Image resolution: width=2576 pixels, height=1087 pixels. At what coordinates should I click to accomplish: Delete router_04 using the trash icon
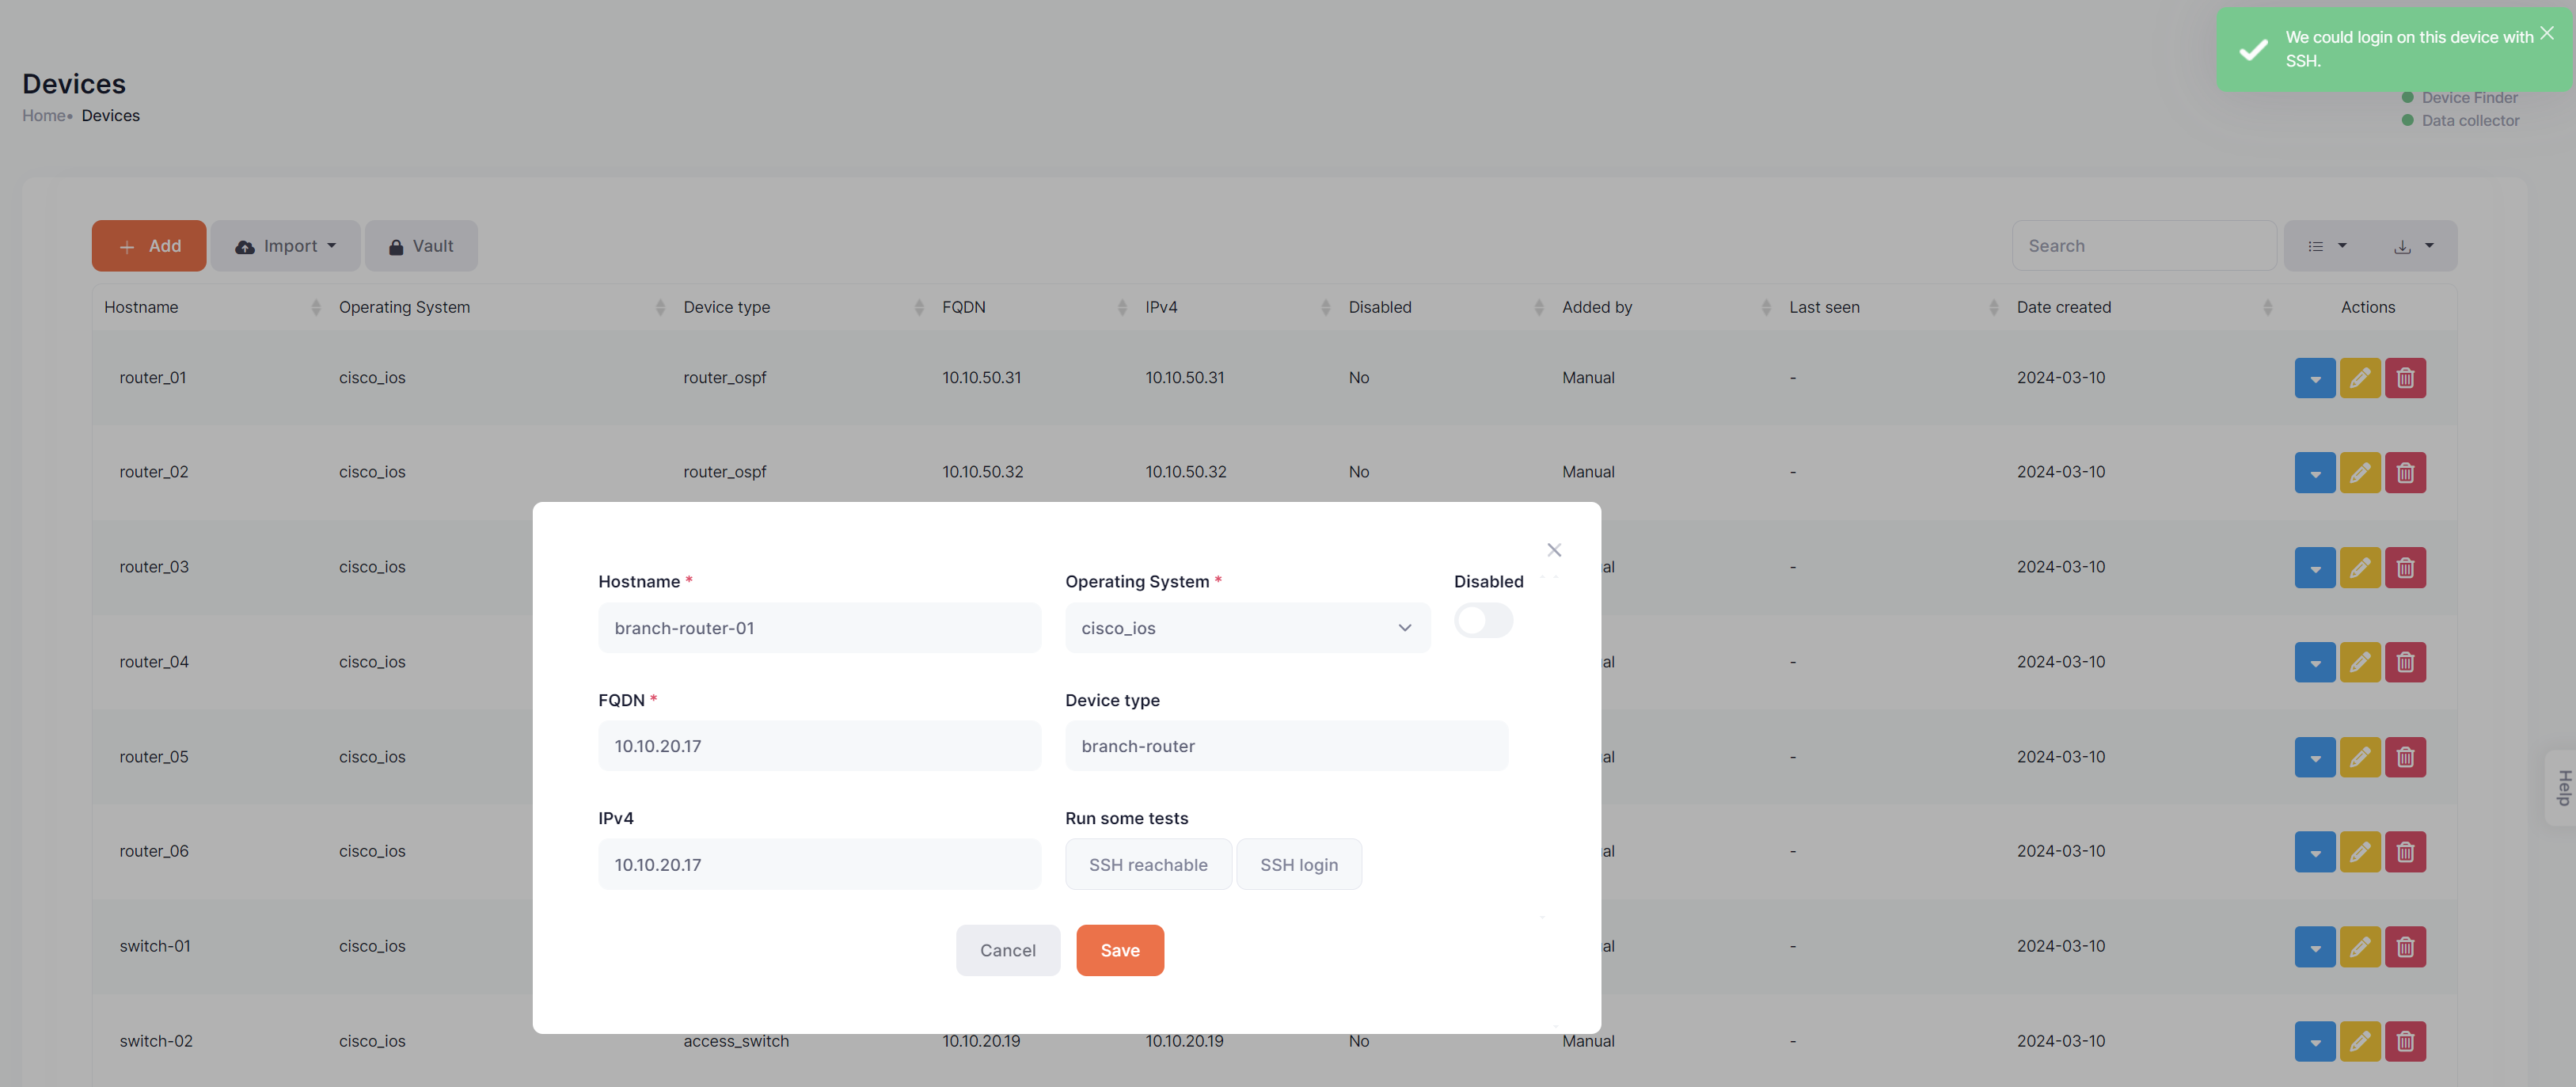[2405, 662]
